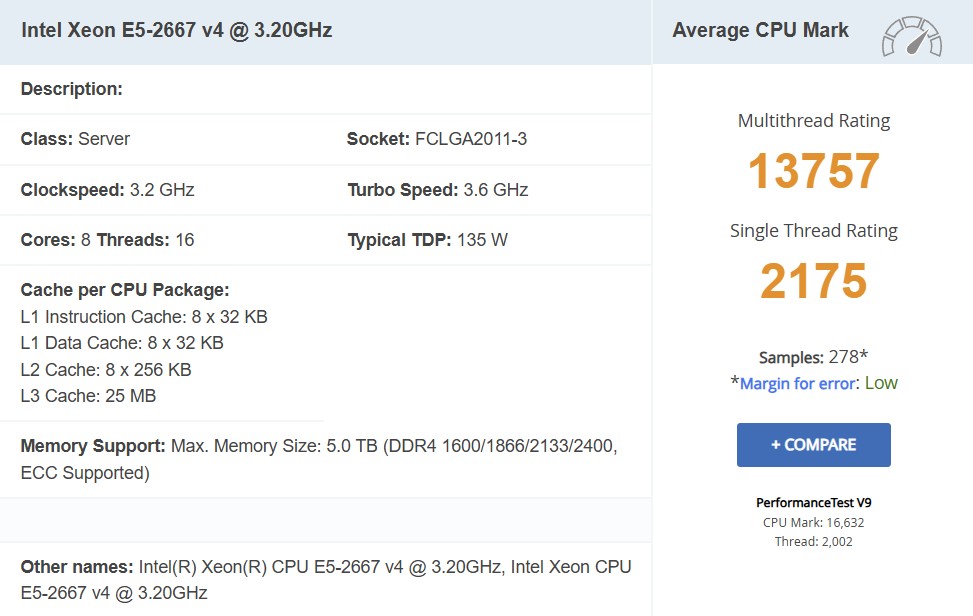This screenshot has width=973, height=616.
Task: Click the + COMPARE button
Action: (x=814, y=445)
